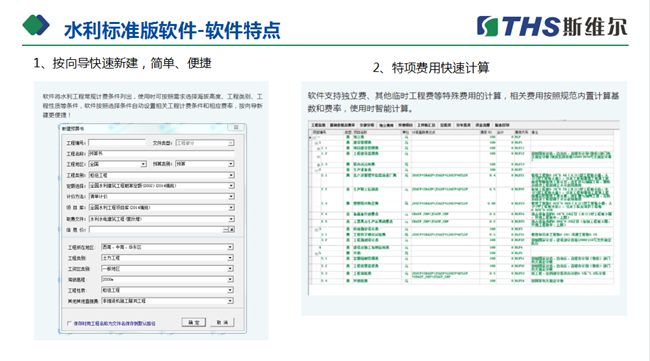Click the THS 斯维尔 logo
The height and width of the screenshot is (361, 650).
pos(552,27)
